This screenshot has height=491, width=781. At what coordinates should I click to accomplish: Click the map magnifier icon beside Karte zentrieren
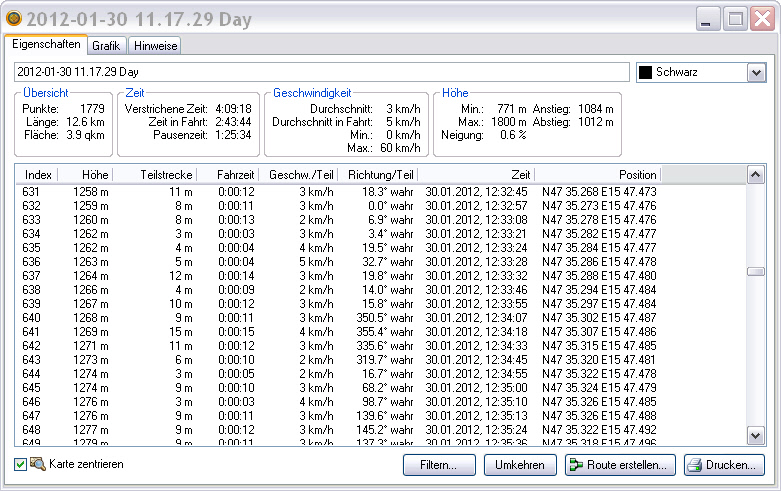tap(38, 464)
